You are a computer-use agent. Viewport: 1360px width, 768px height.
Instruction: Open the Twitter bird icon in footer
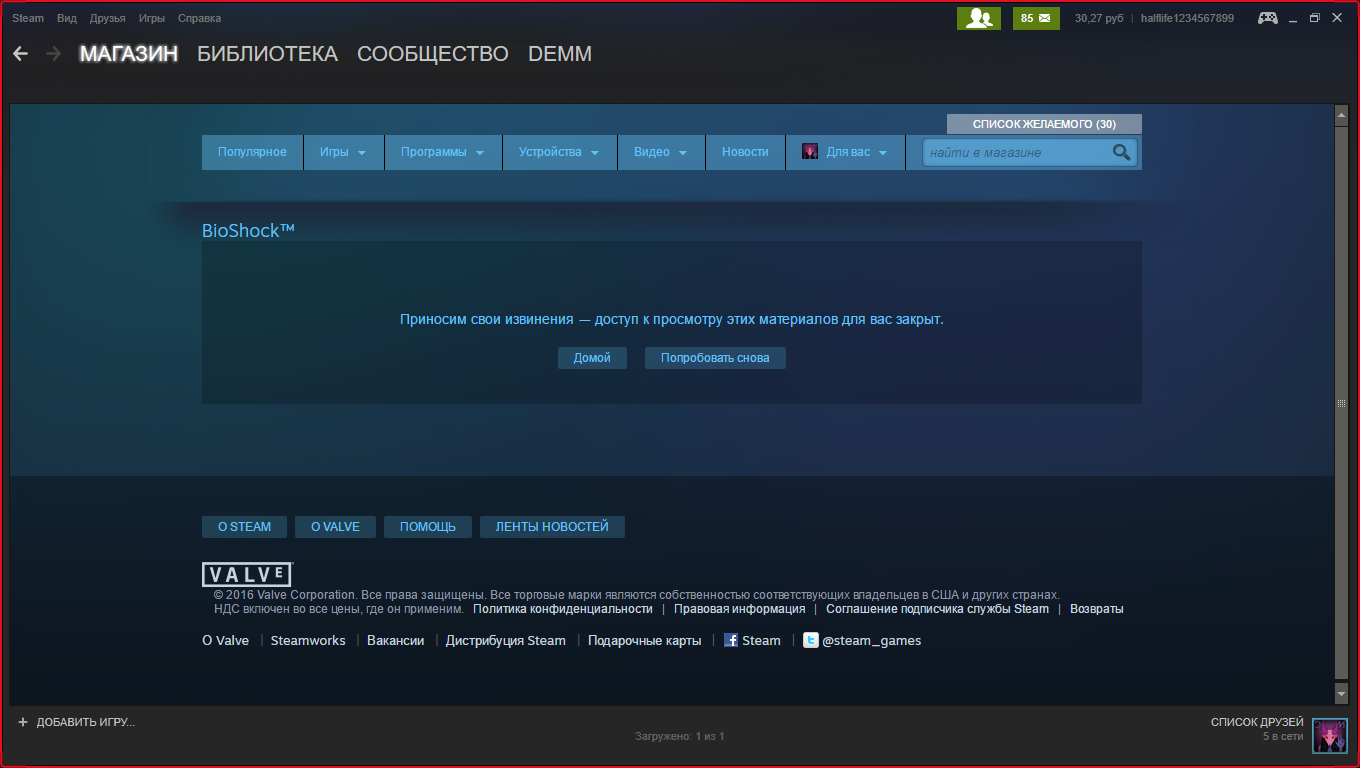click(x=810, y=640)
